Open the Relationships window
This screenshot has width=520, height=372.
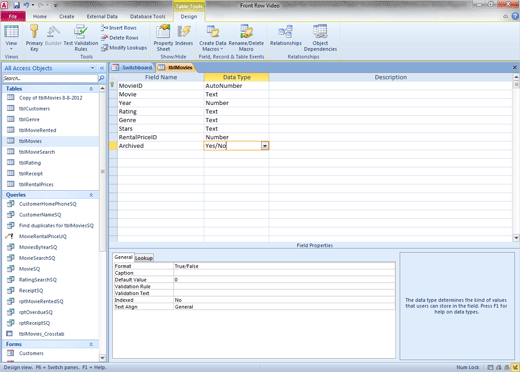coord(286,35)
